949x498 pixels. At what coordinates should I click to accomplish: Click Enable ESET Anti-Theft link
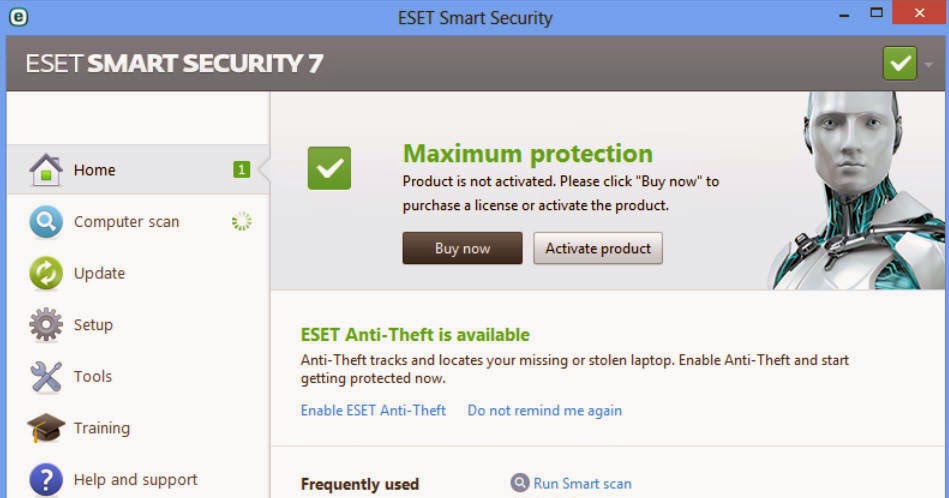pyautogui.click(x=373, y=410)
